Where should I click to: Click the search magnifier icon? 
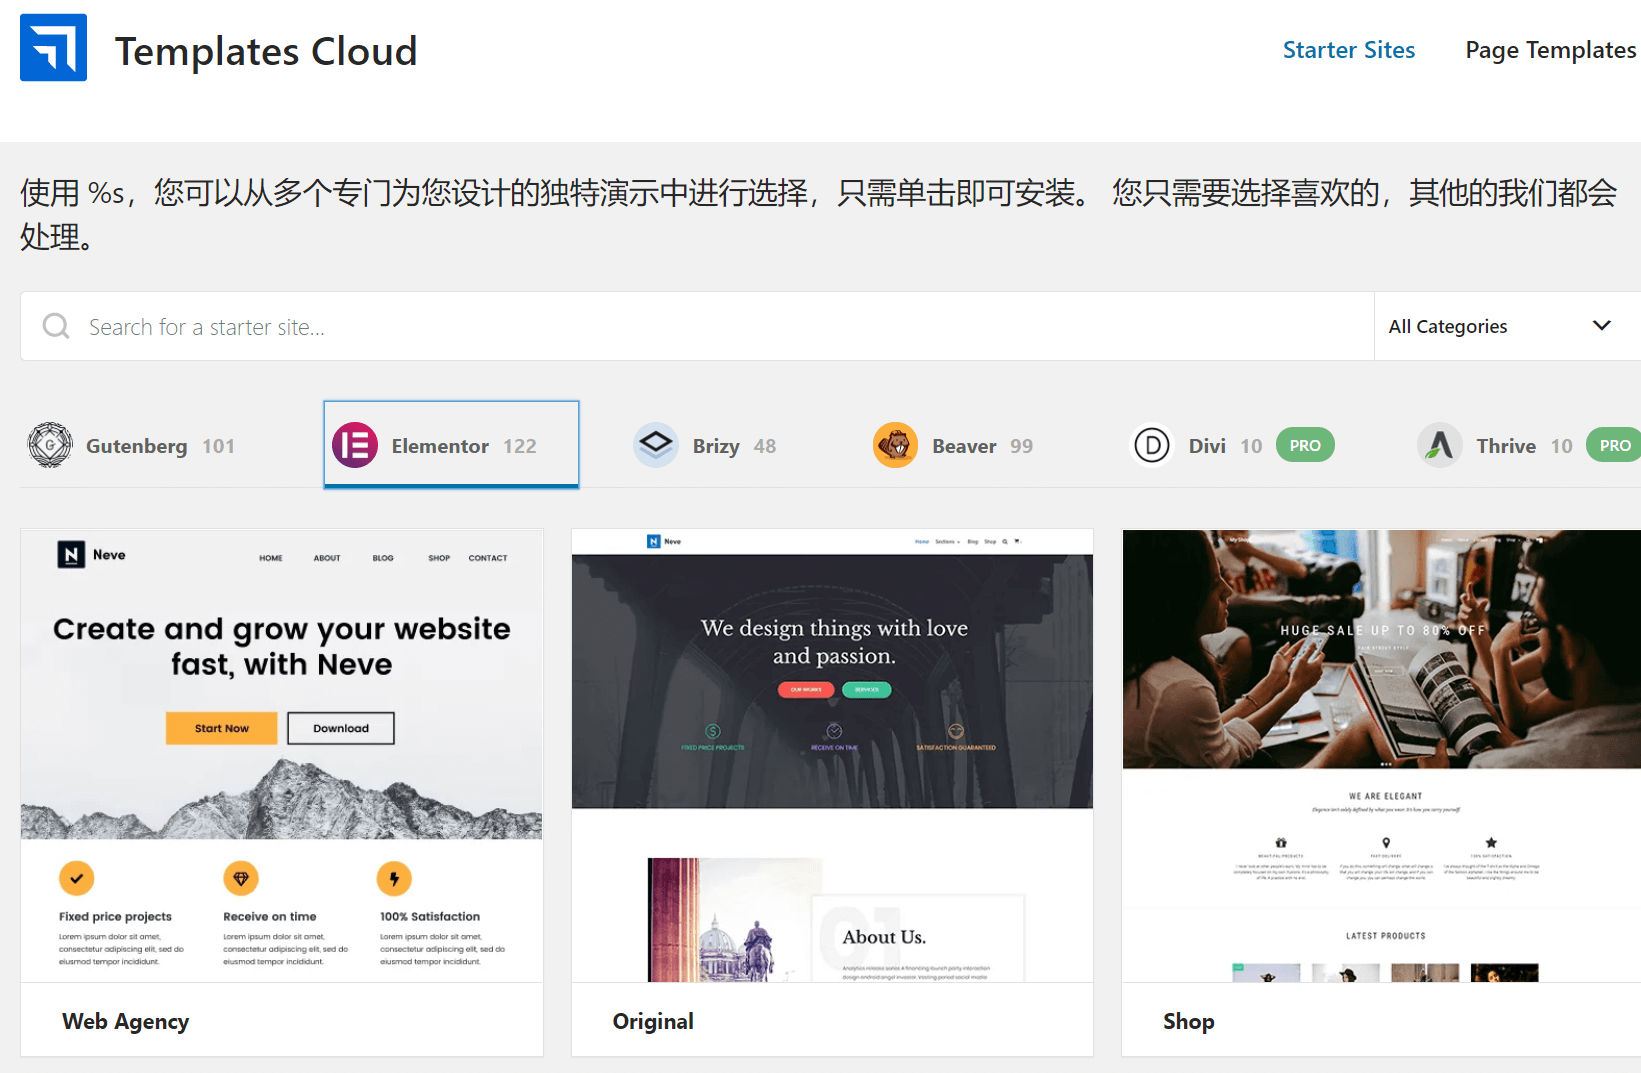point(56,326)
